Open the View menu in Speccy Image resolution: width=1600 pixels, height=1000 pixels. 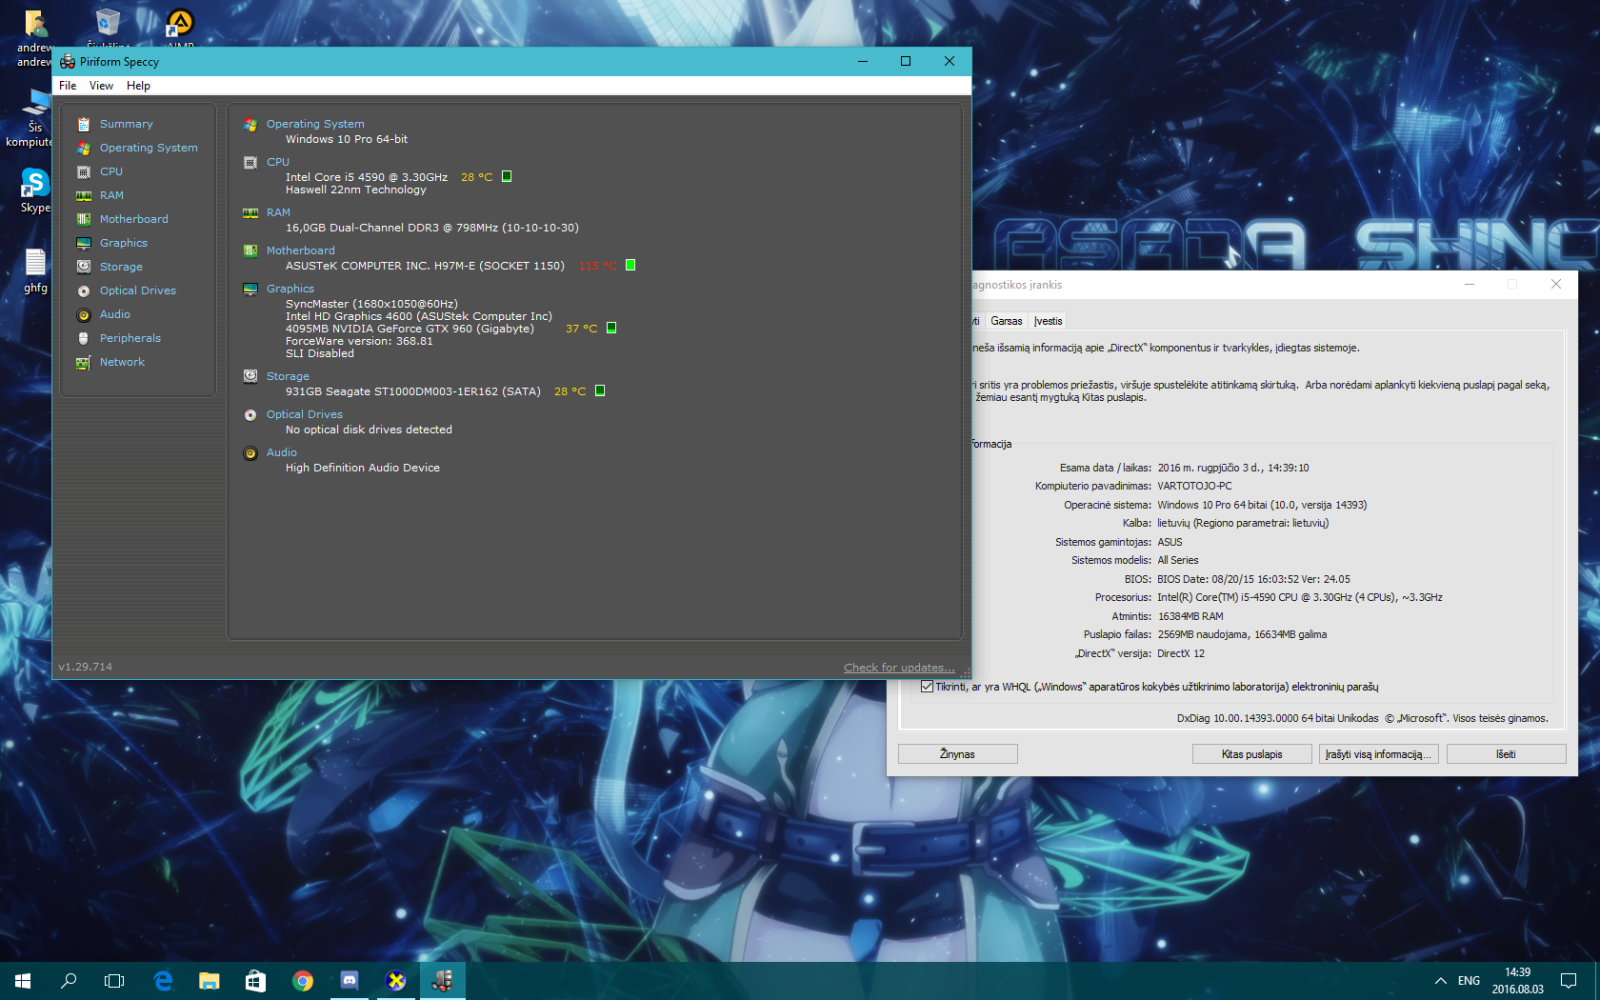pyautogui.click(x=101, y=86)
